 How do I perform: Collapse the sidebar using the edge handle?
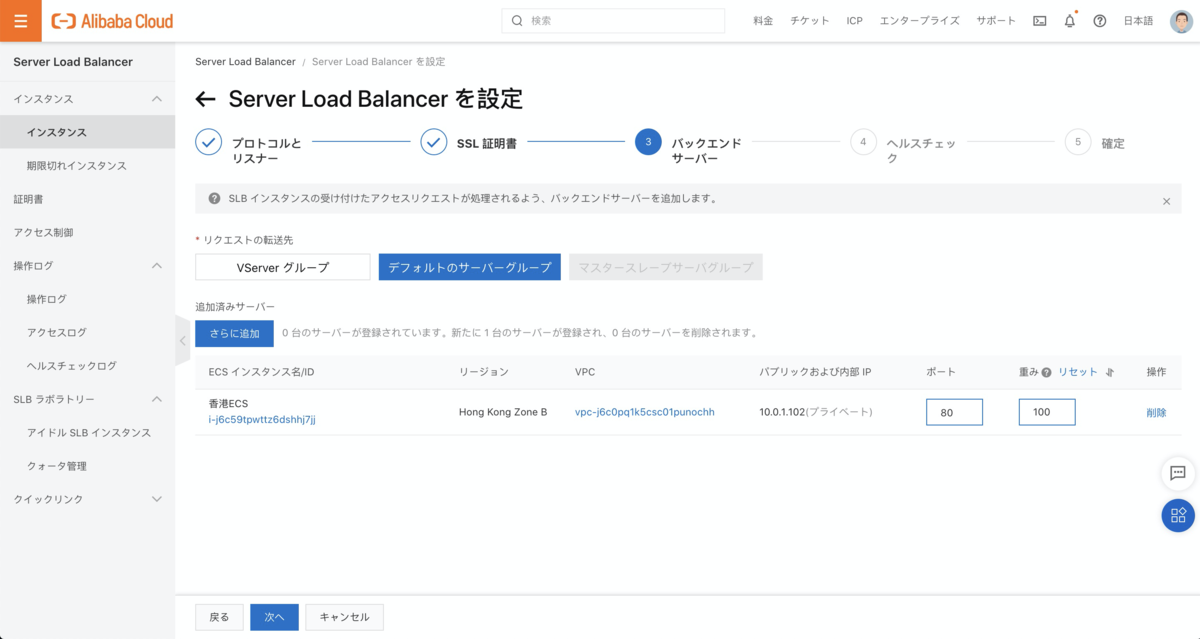(x=182, y=341)
